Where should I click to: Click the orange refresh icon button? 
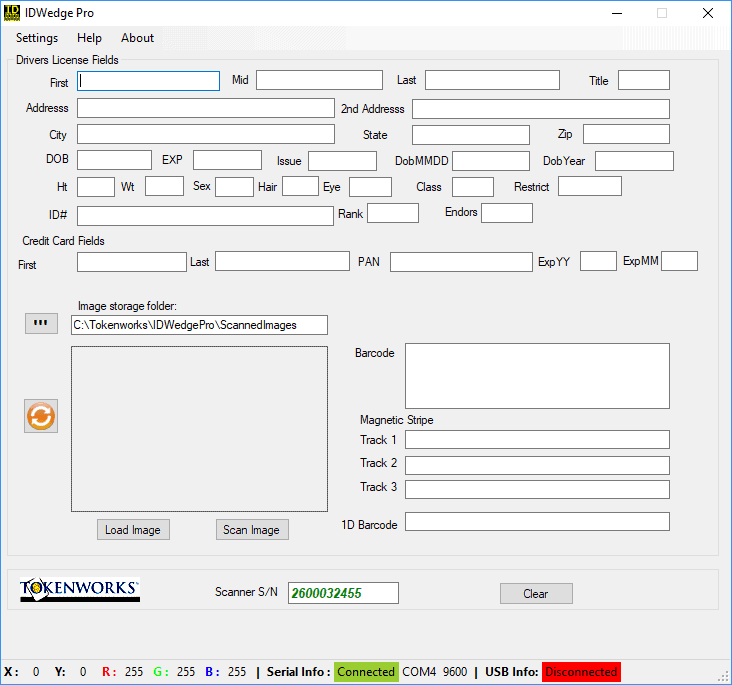[41, 416]
